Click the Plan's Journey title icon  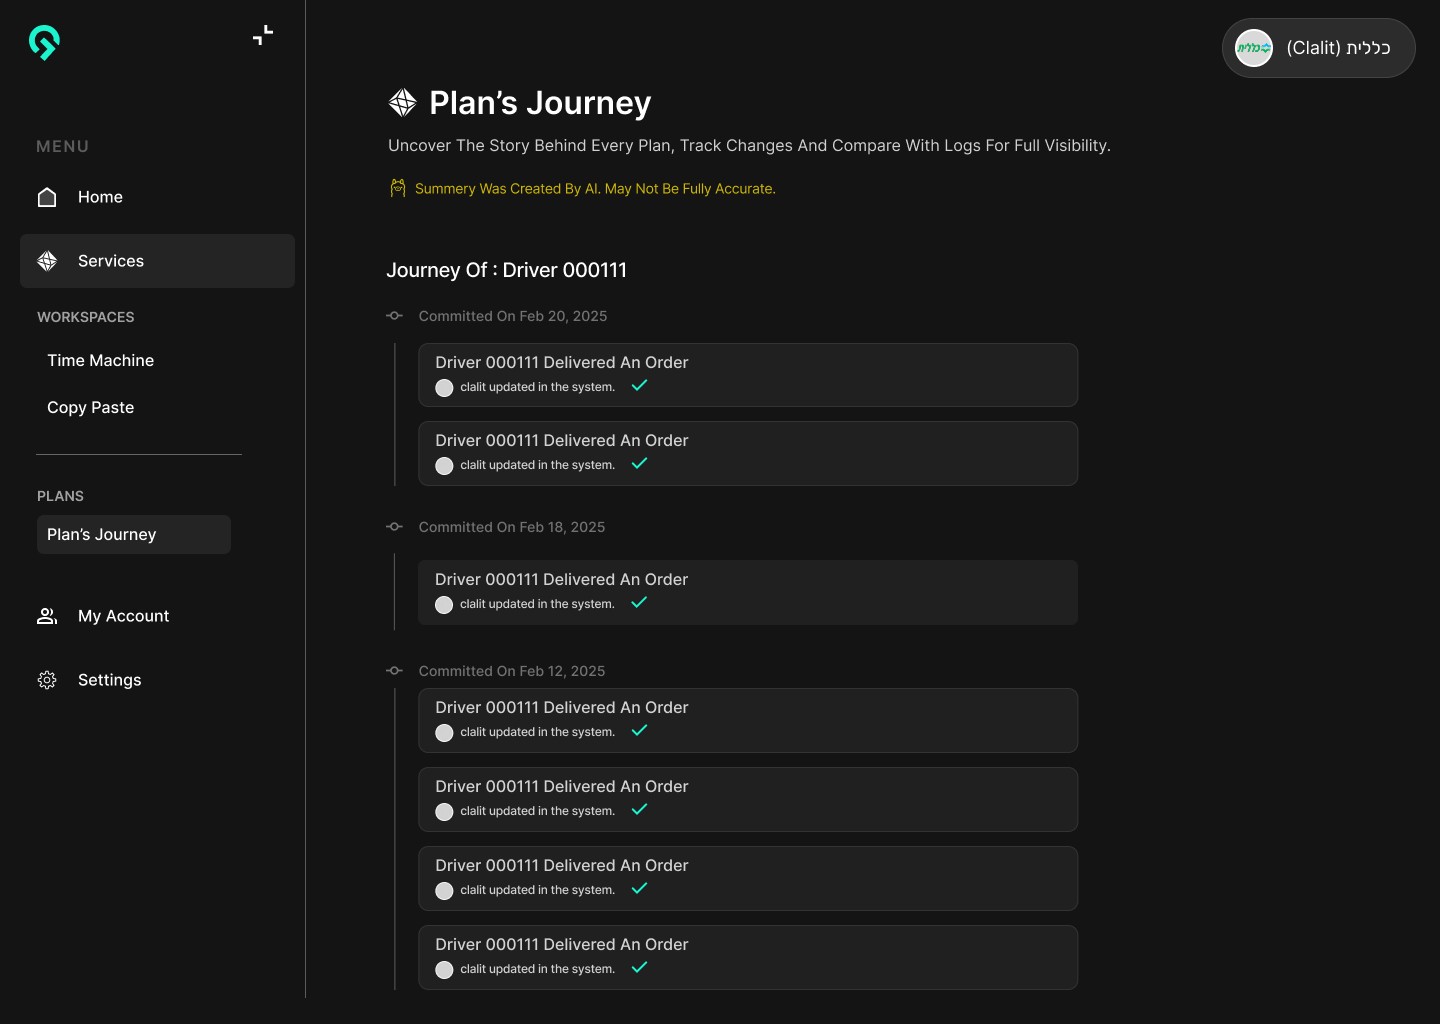point(402,102)
